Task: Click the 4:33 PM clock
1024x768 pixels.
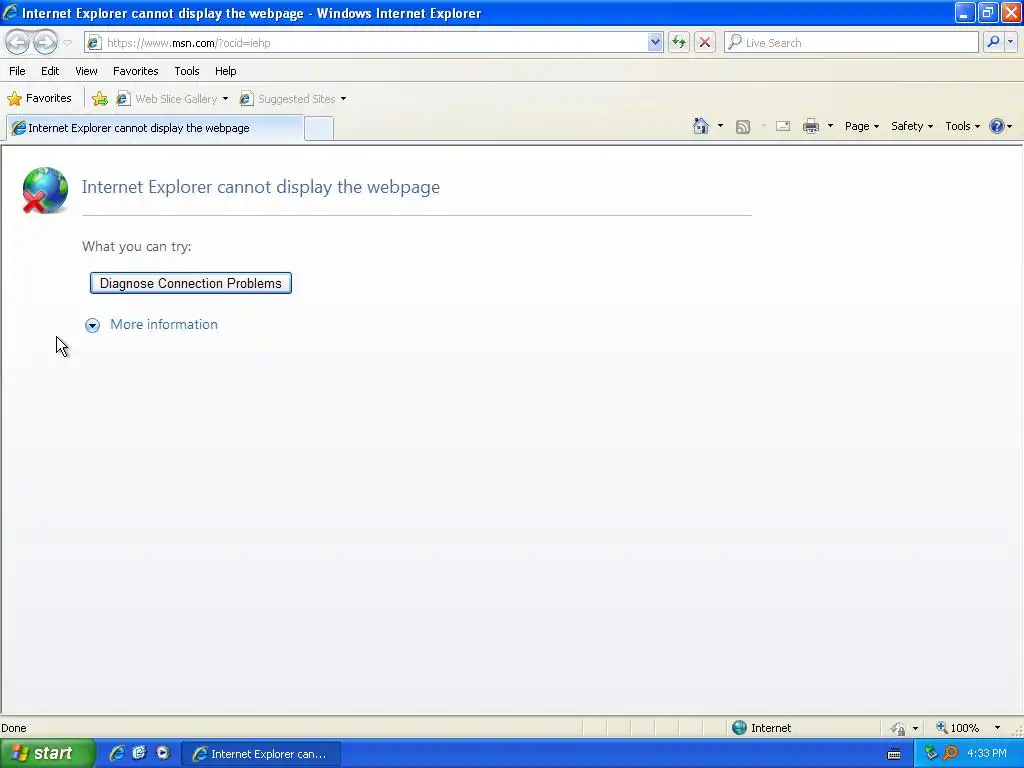Action: [987, 754]
